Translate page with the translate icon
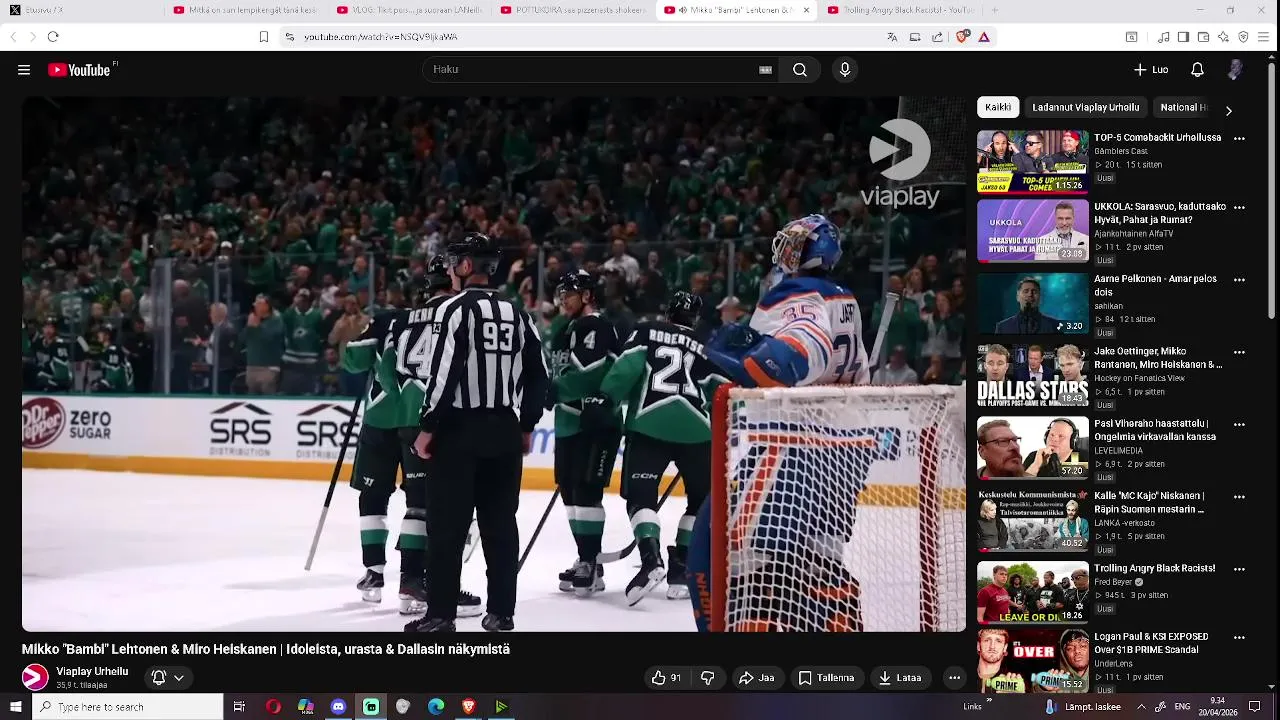Image resolution: width=1280 pixels, height=720 pixels. [892, 37]
